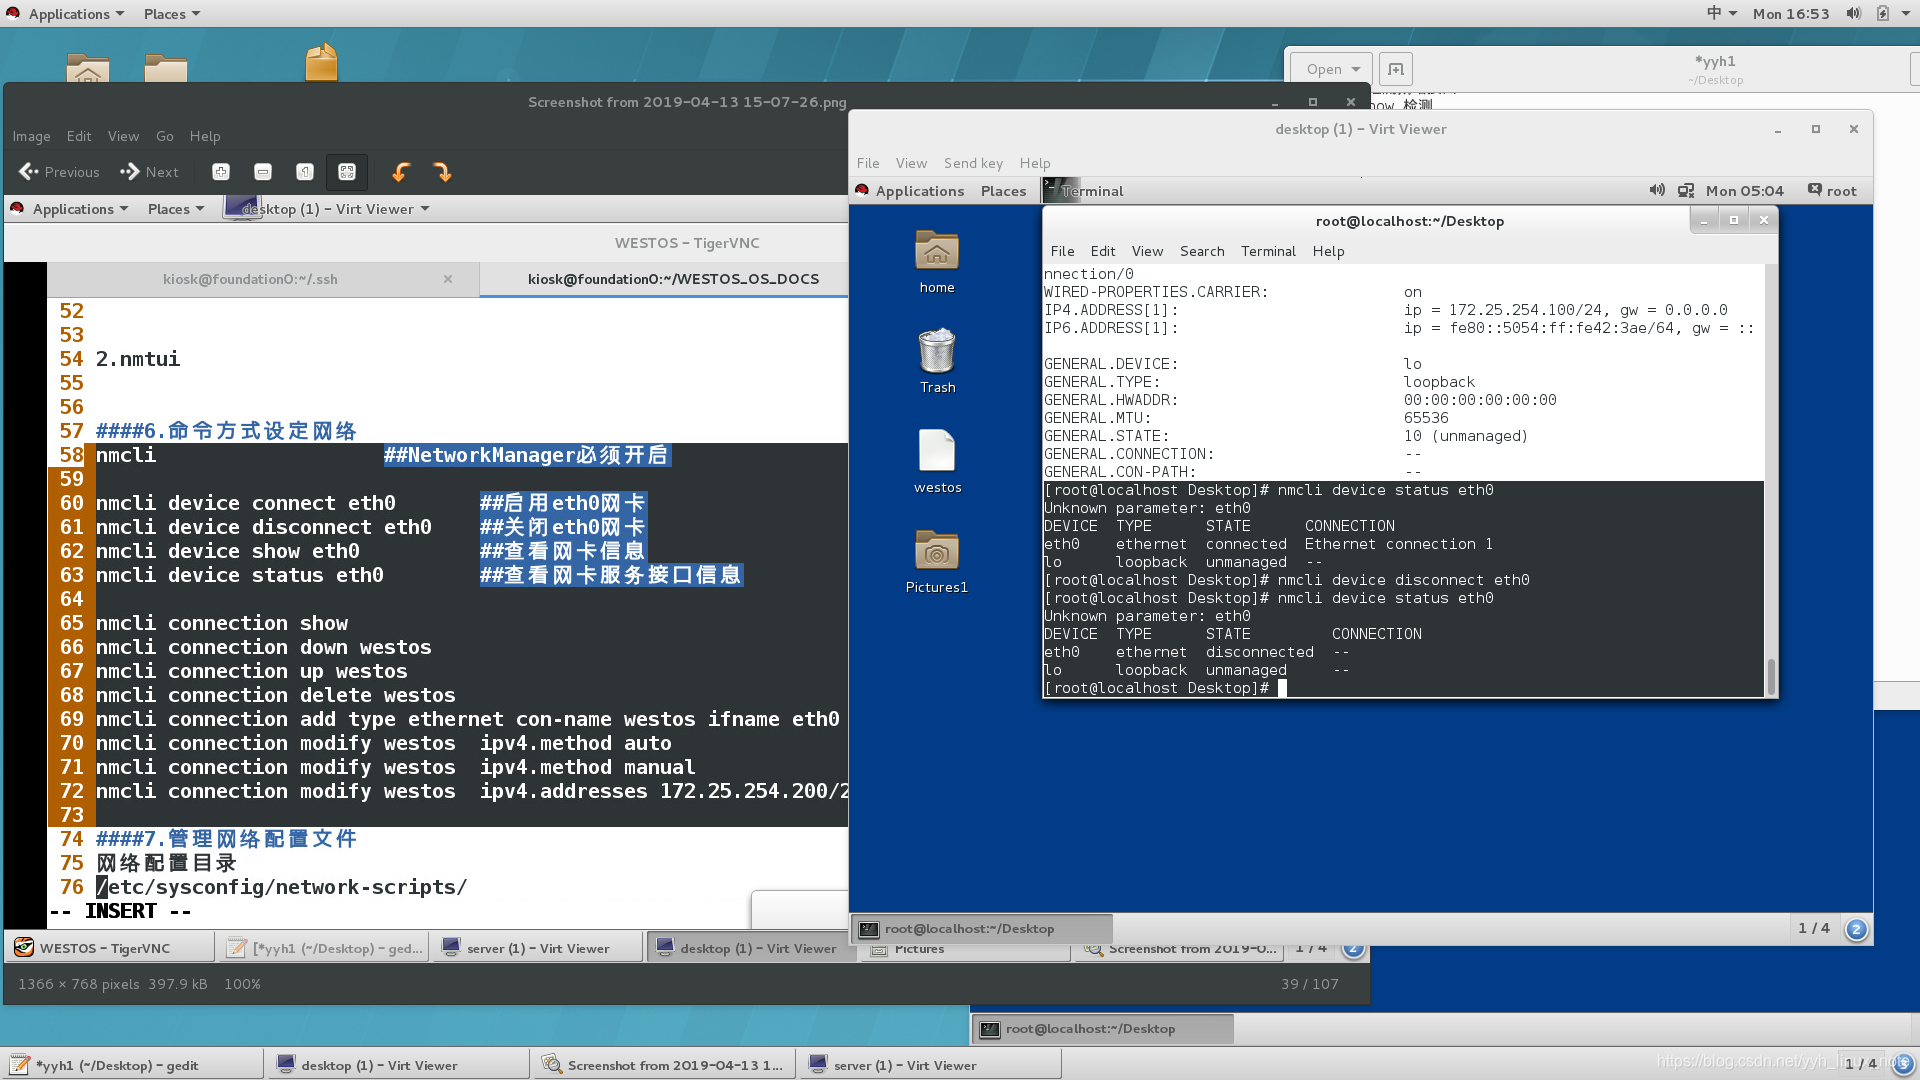Open the Search menu in terminal
The width and height of the screenshot is (1920, 1080).
[x=1201, y=251]
